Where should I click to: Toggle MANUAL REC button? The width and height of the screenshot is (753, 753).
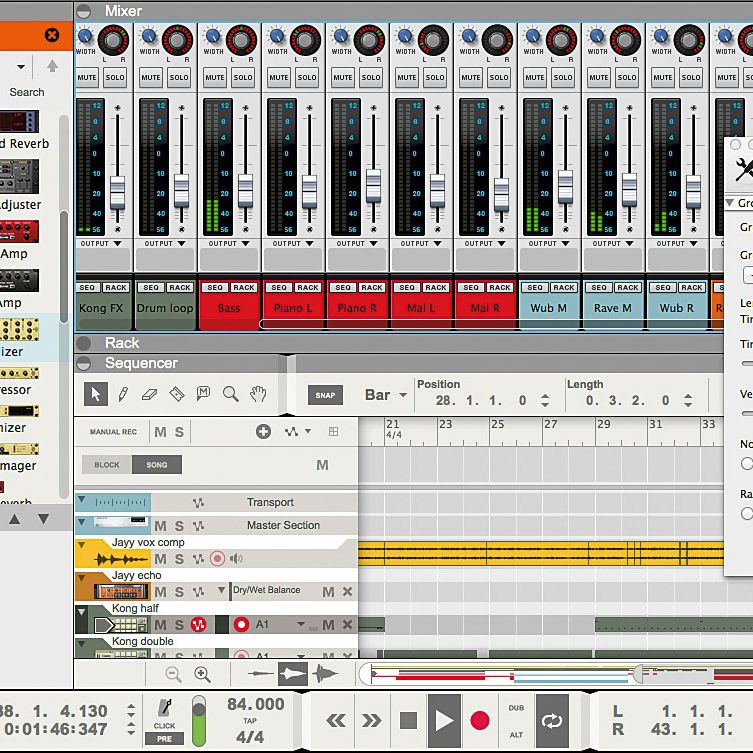point(113,432)
